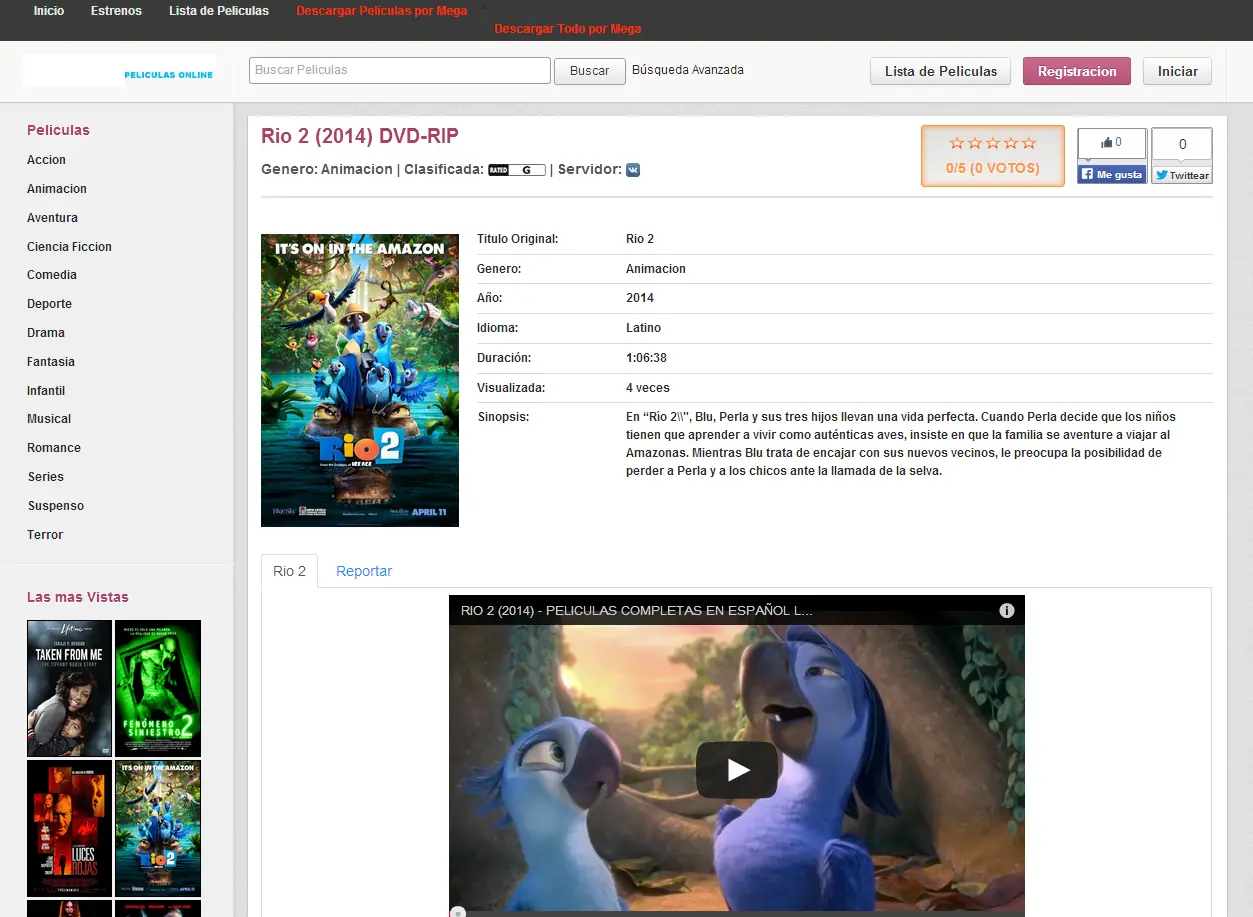Select the Animacion category in sidebar
This screenshot has width=1253, height=917.
pyautogui.click(x=57, y=189)
